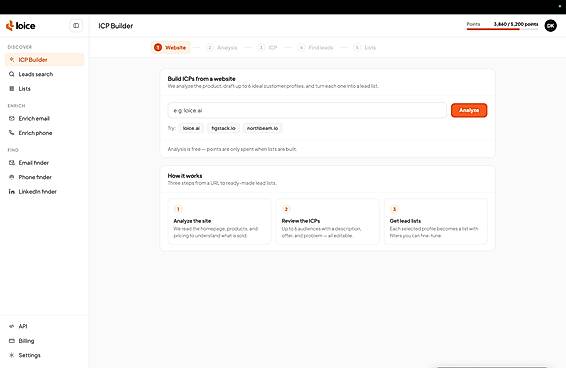
Task: Click the Review the ICPs card
Action: (x=328, y=221)
